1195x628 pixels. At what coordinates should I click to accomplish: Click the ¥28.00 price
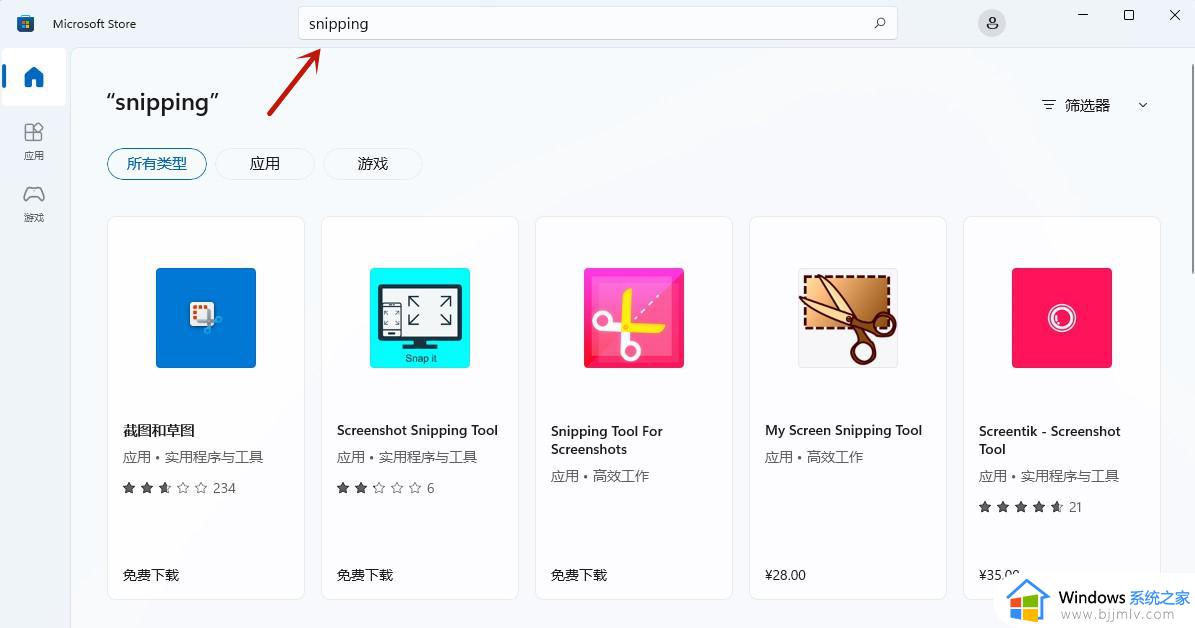pyautogui.click(x=785, y=575)
